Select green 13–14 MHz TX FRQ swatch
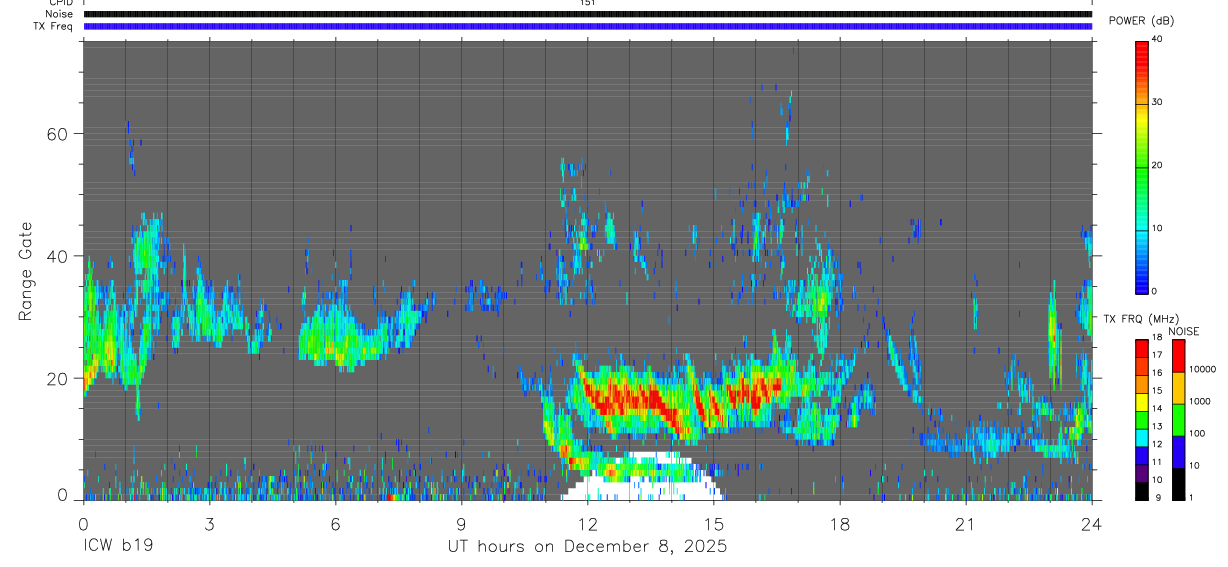The height and width of the screenshot is (567, 1228). click(x=1142, y=420)
